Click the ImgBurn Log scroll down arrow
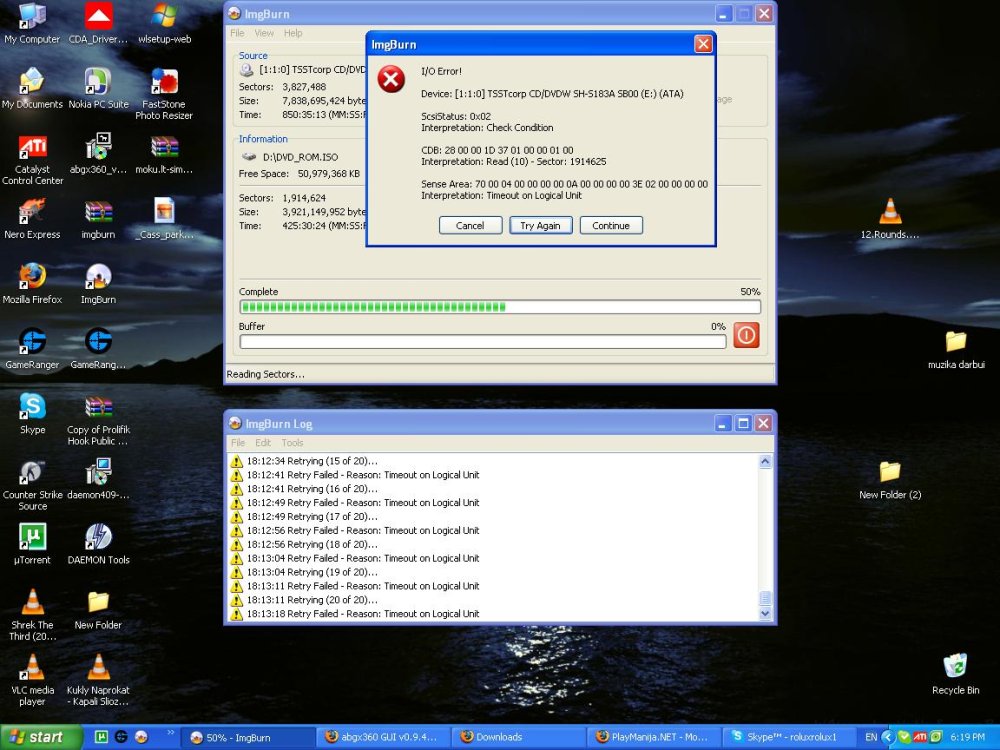 tap(765, 614)
